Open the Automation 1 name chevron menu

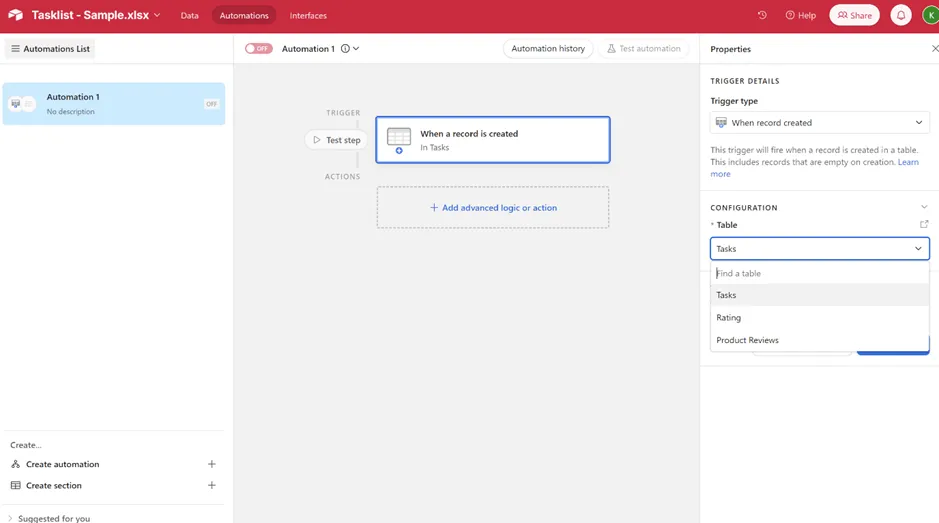pos(356,49)
